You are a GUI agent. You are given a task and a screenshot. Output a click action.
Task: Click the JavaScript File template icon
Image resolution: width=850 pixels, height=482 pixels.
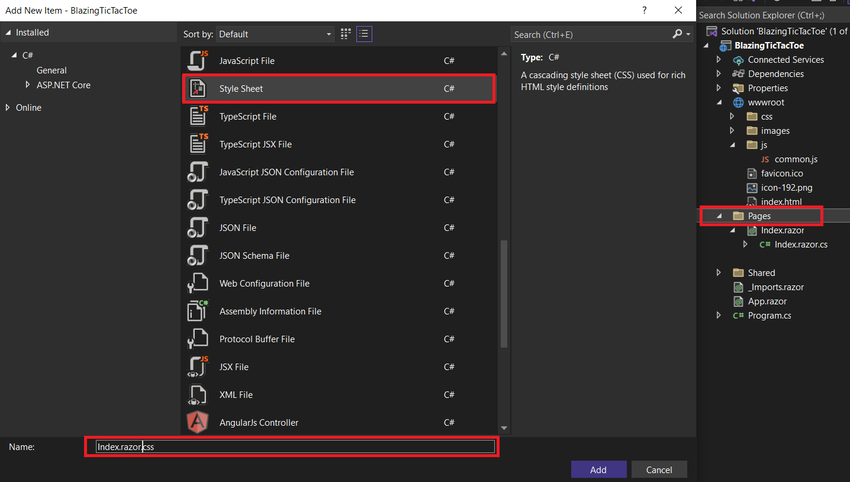tap(197, 60)
